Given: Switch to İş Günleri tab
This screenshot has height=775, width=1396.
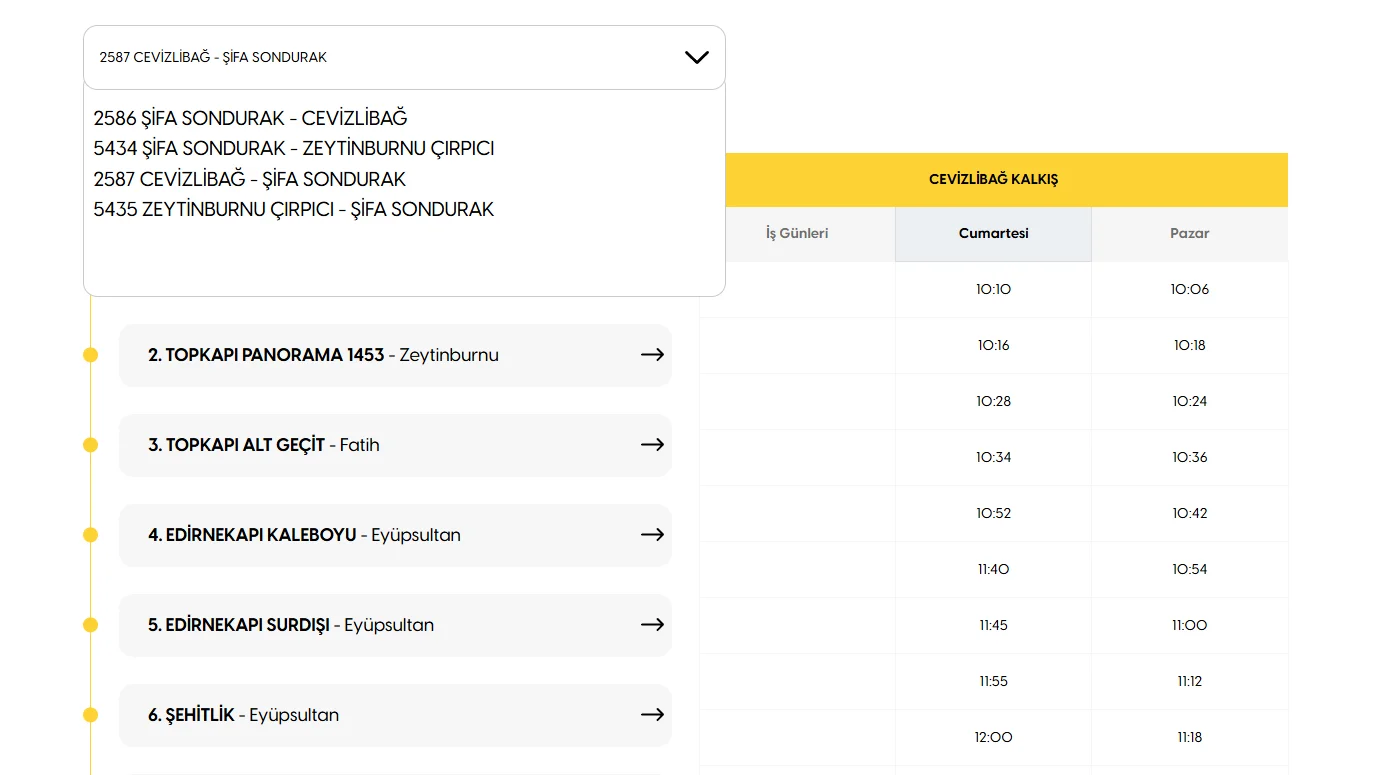Looking at the screenshot, I should click(797, 234).
